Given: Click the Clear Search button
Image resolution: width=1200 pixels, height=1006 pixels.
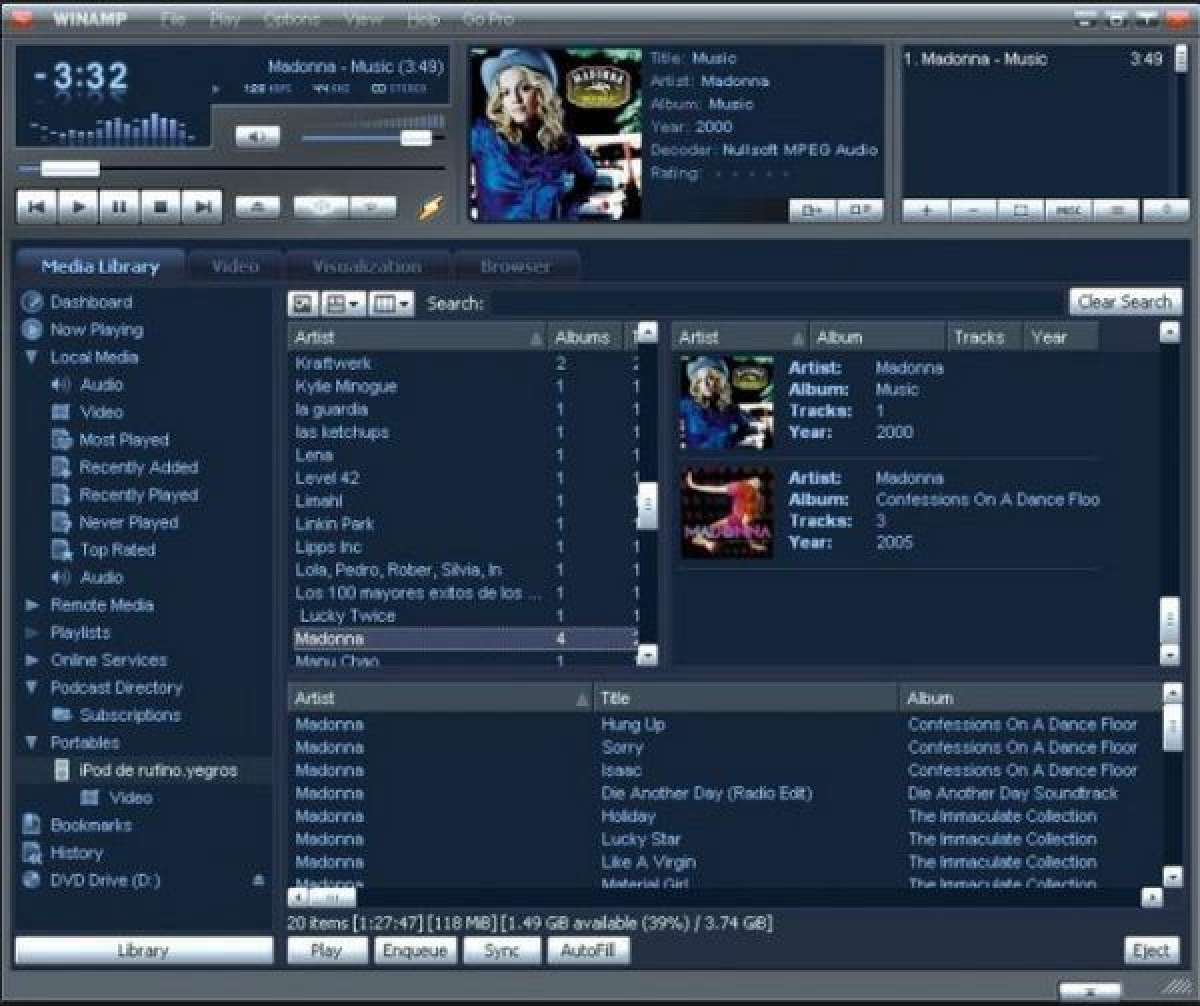Looking at the screenshot, I should [x=1124, y=302].
